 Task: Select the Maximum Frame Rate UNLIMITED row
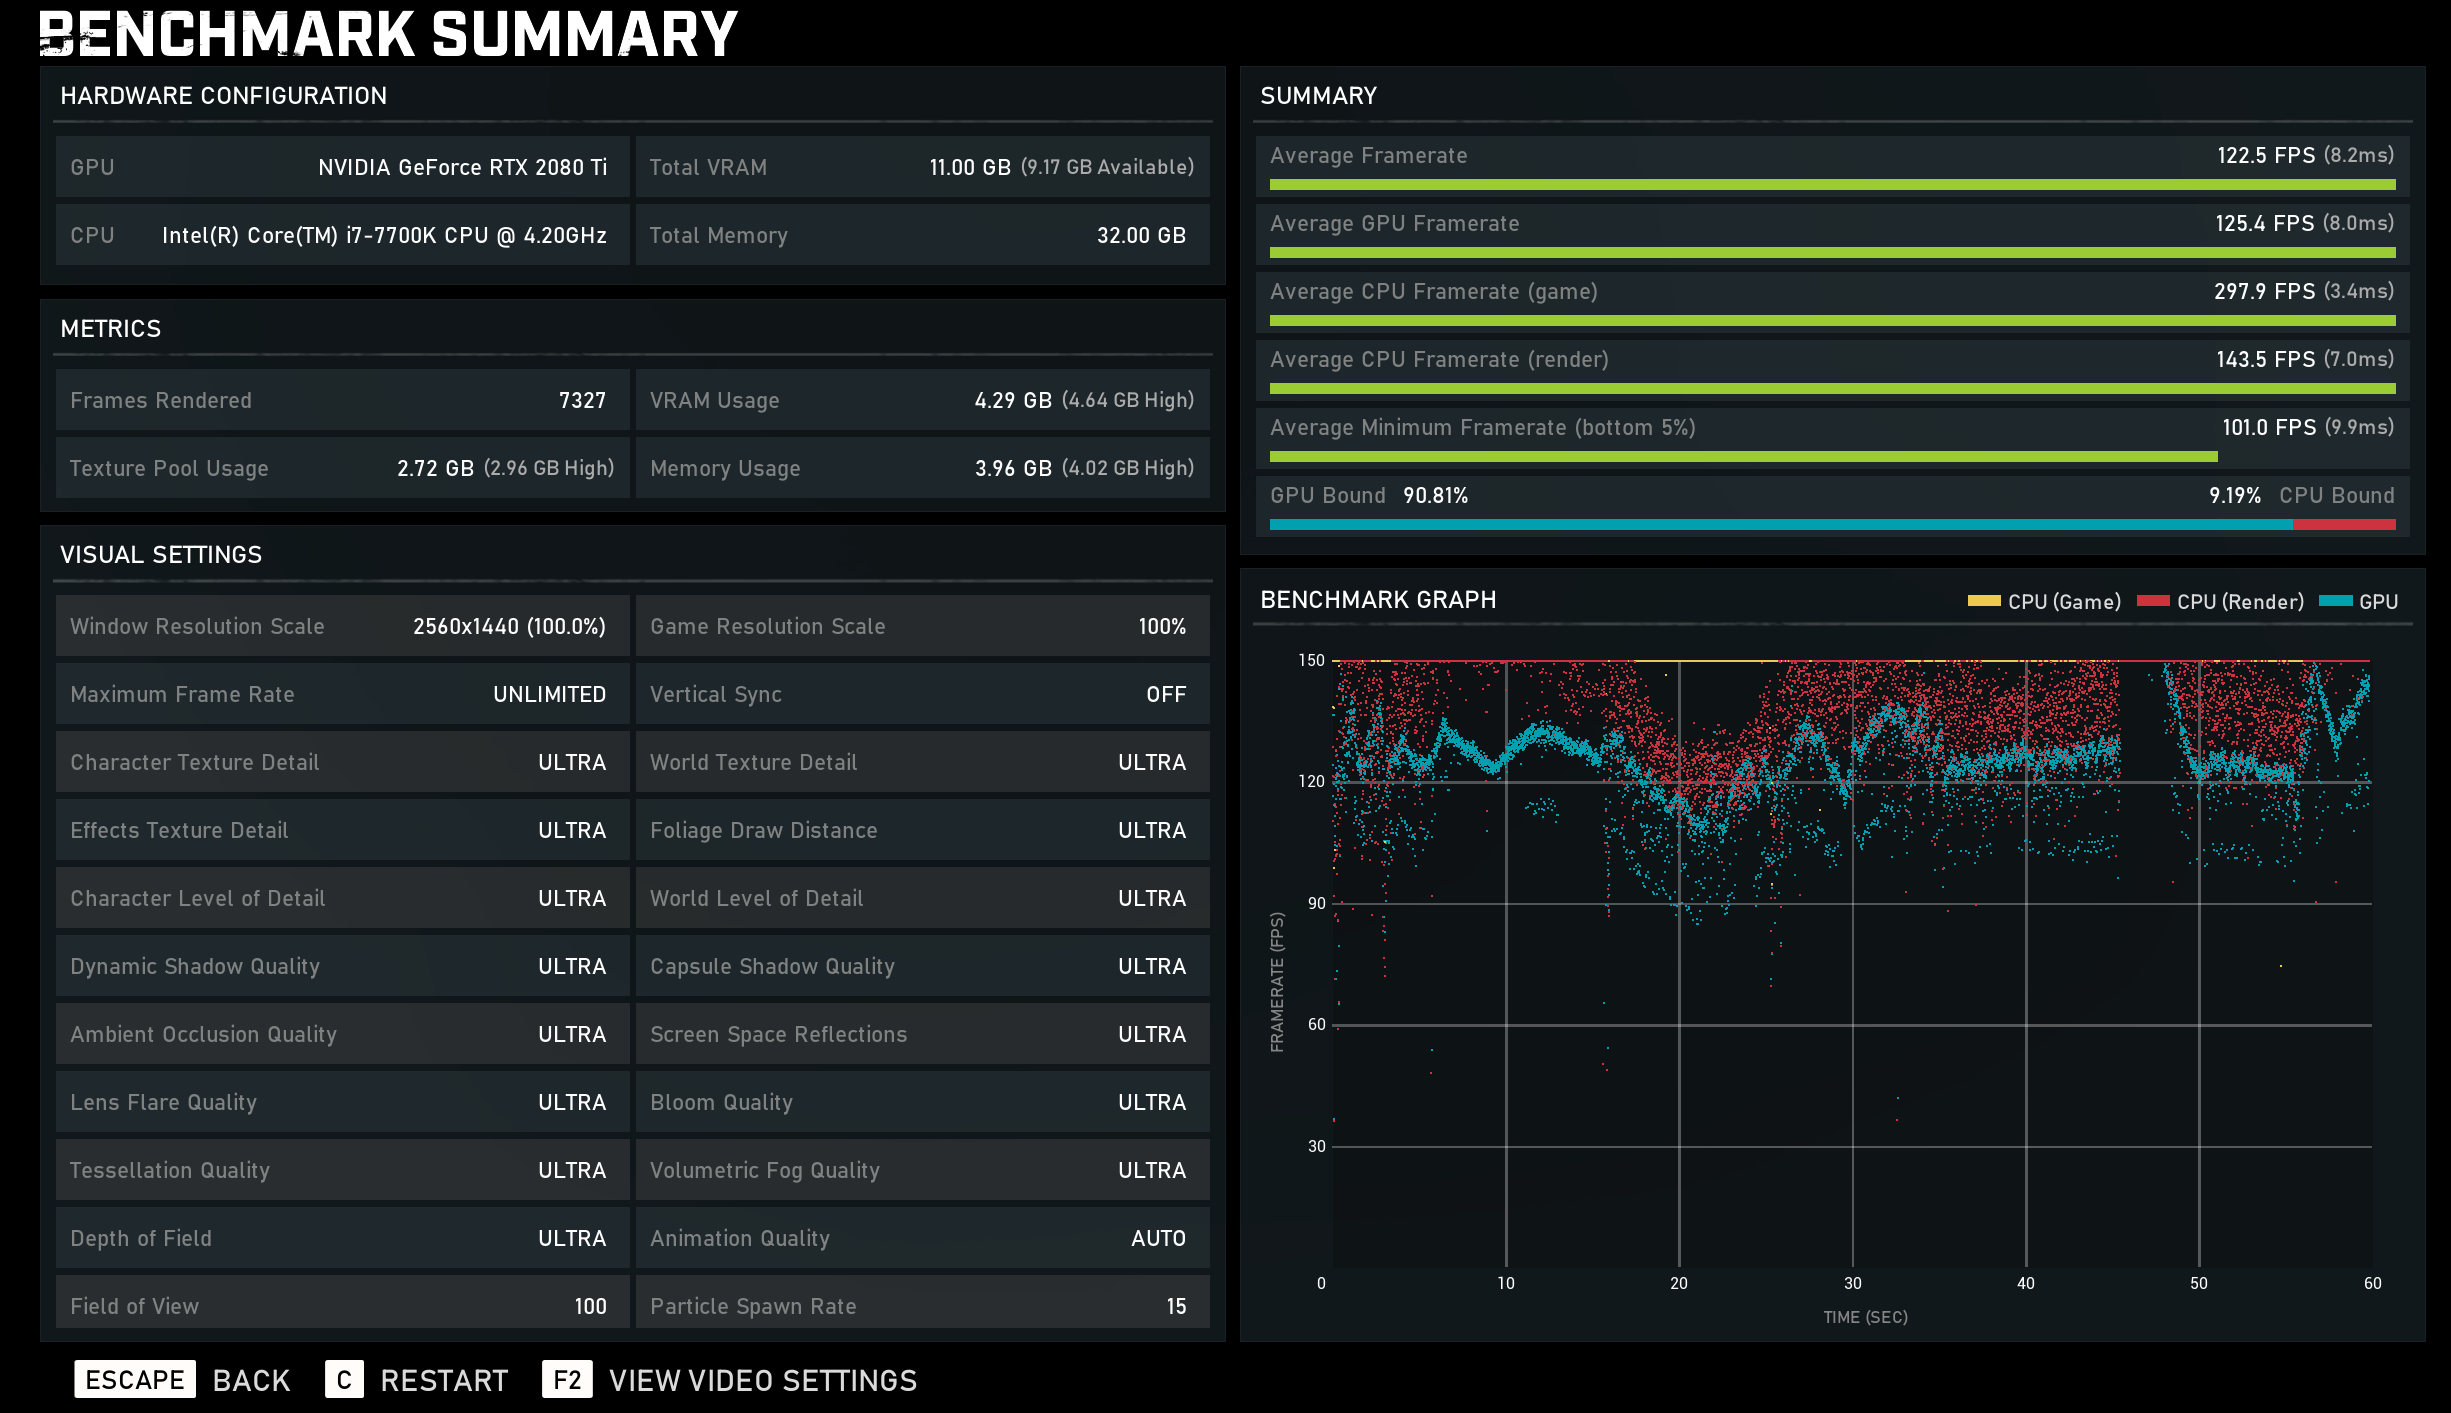tap(342, 694)
